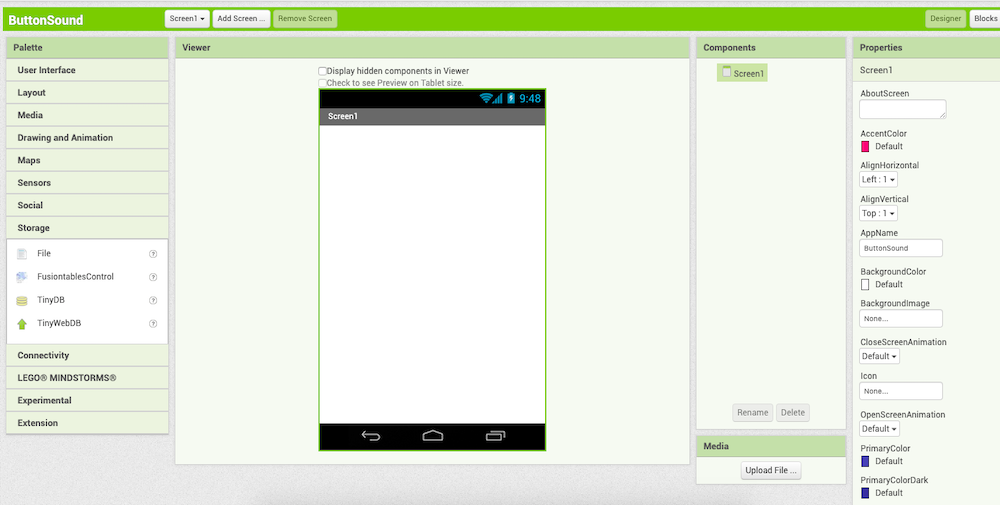Click the Upload File button
Image resolution: width=1000 pixels, height=505 pixels.
click(771, 471)
